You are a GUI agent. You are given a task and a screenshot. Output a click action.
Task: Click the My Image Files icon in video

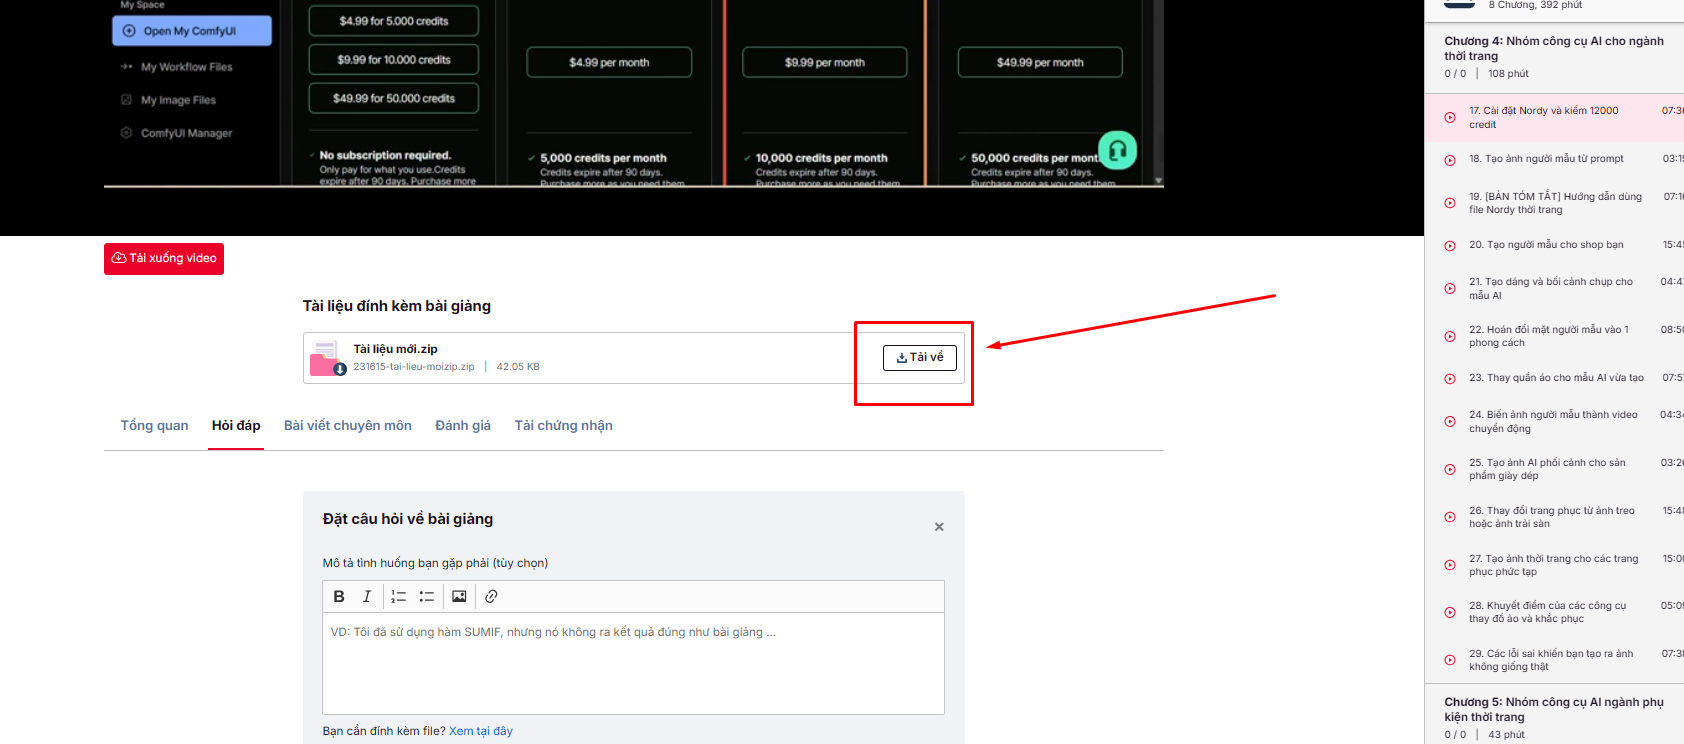coord(126,100)
